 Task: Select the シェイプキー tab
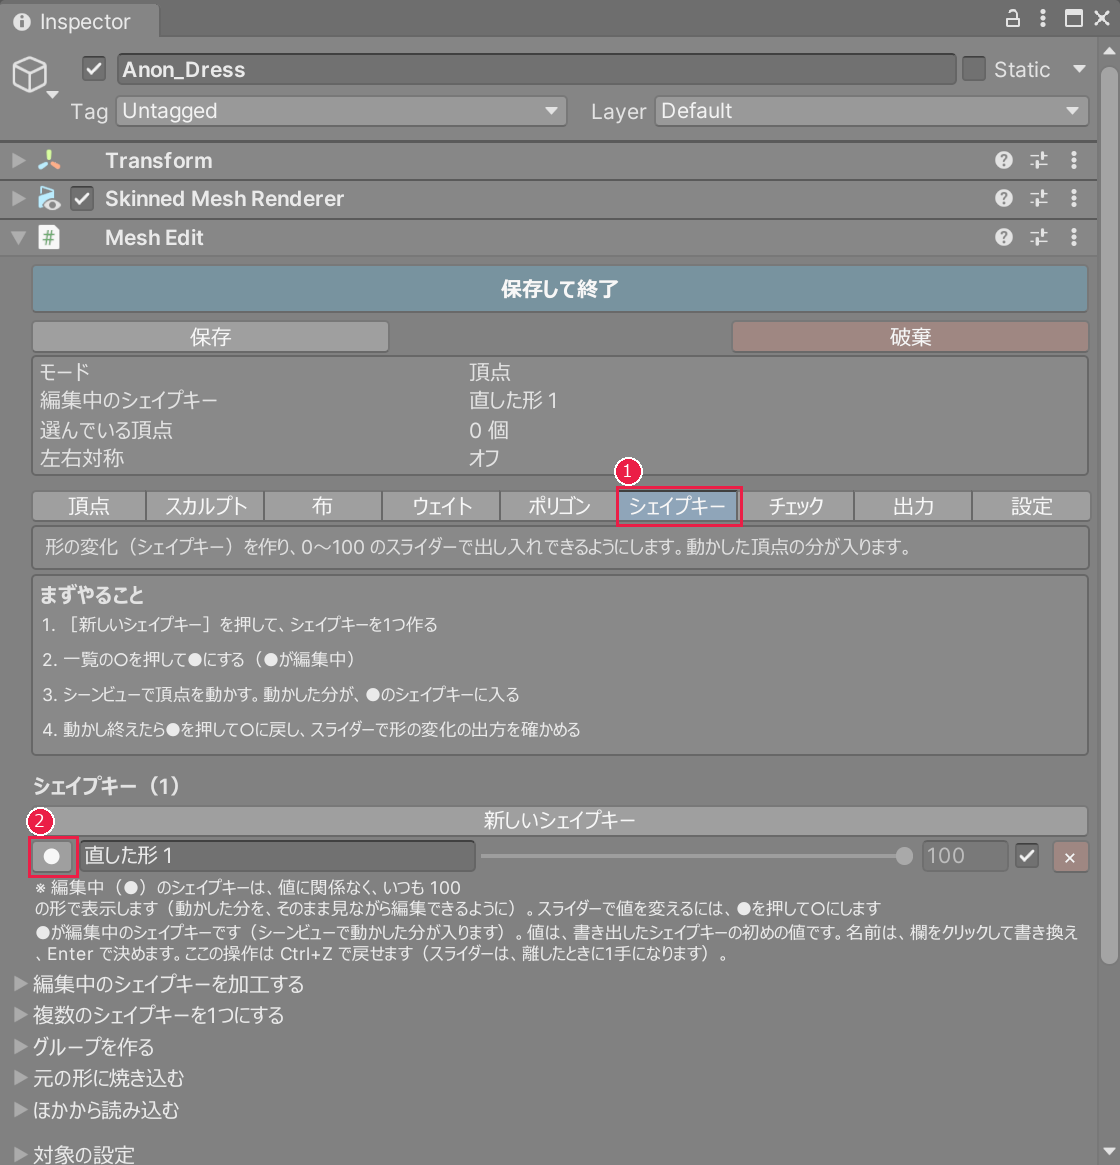[678, 506]
